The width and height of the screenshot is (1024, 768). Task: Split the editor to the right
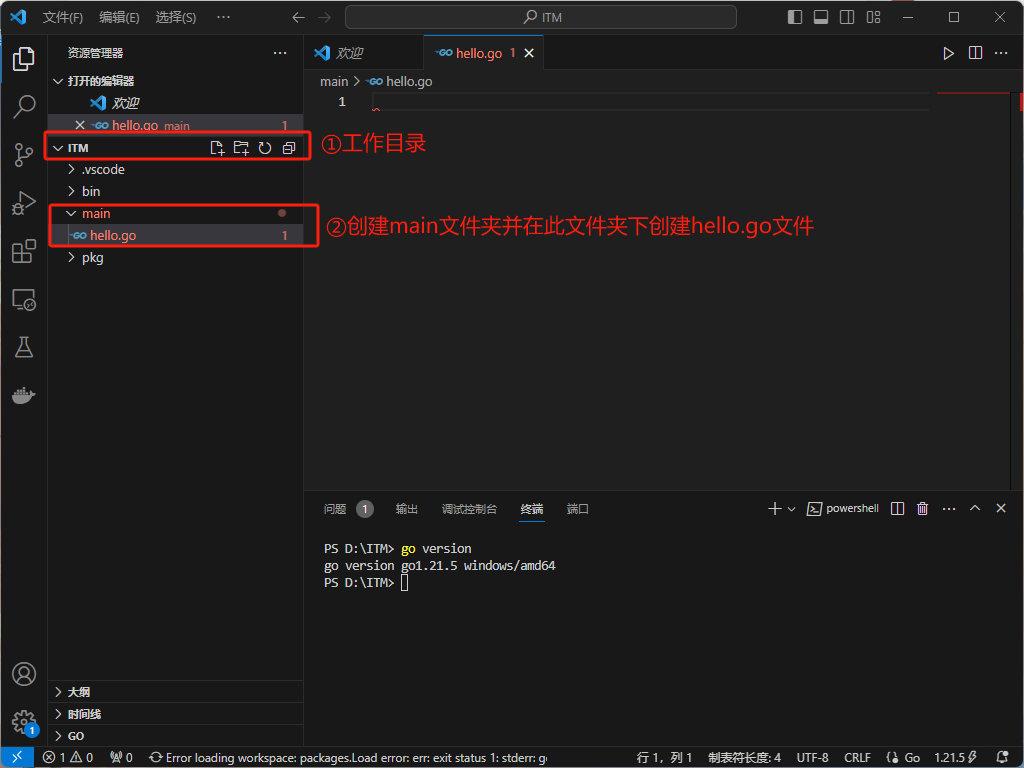[975, 53]
